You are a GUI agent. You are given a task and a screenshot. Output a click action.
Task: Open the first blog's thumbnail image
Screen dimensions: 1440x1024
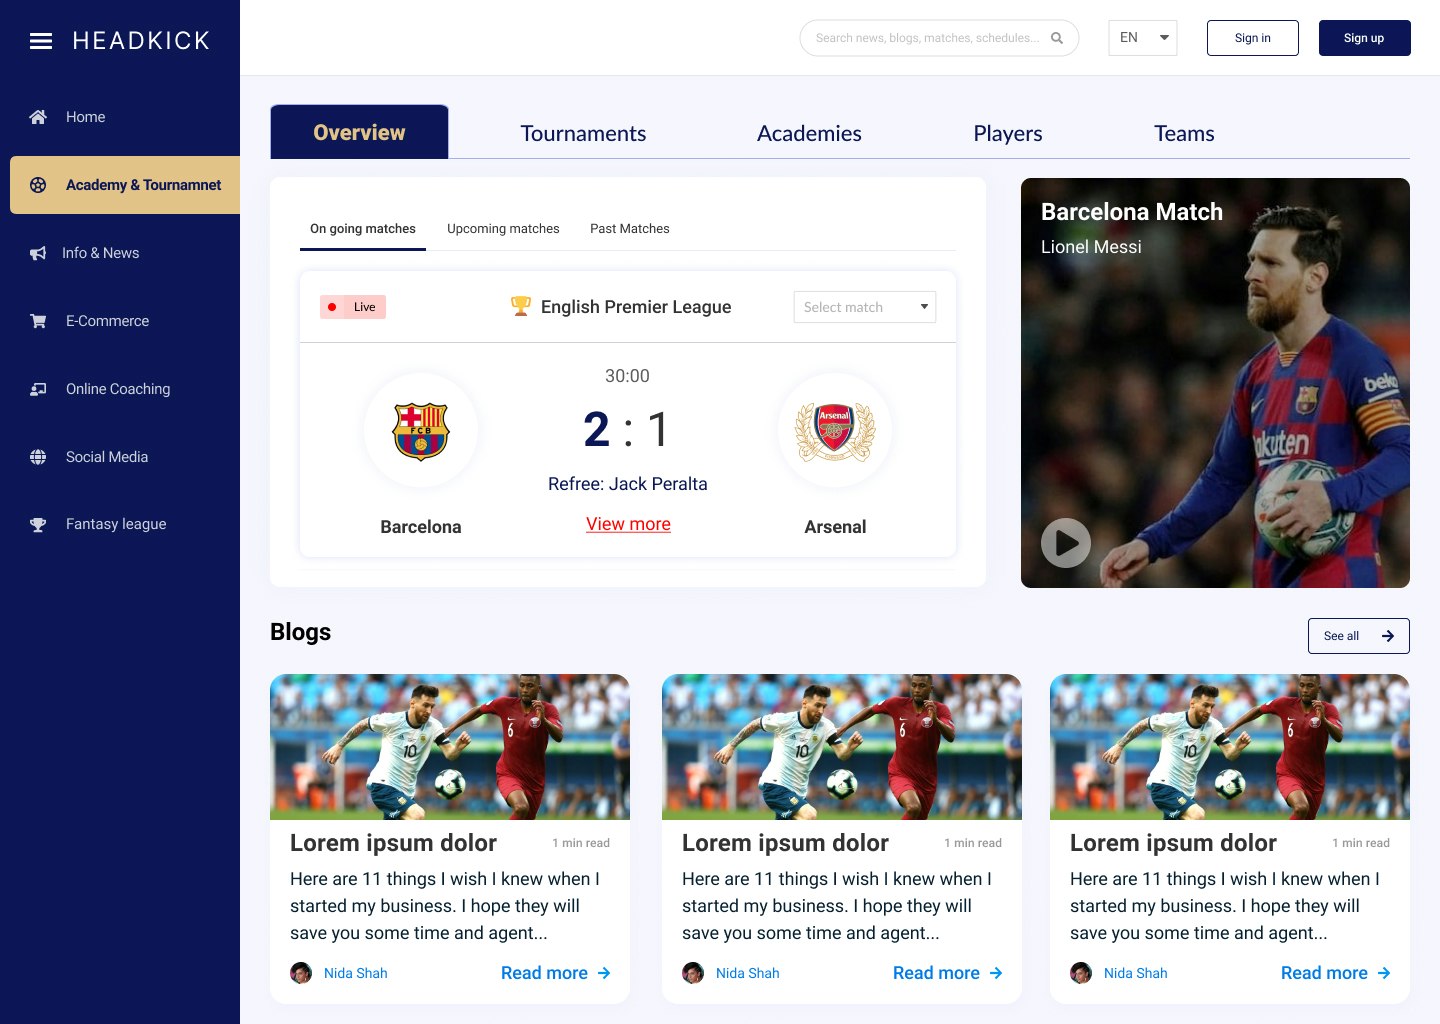[x=450, y=747]
